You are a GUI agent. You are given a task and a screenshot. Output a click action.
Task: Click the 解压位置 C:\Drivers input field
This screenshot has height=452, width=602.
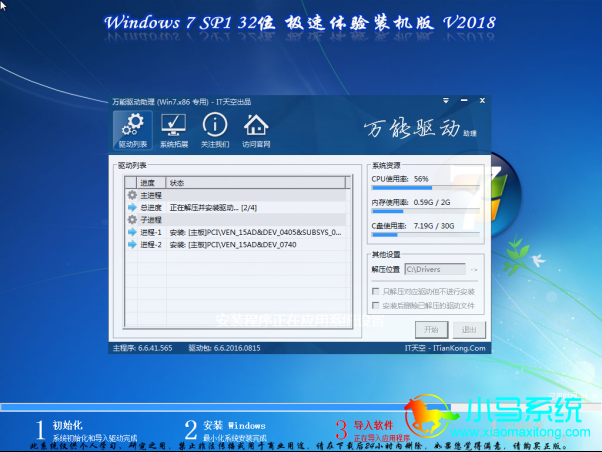[435, 269]
